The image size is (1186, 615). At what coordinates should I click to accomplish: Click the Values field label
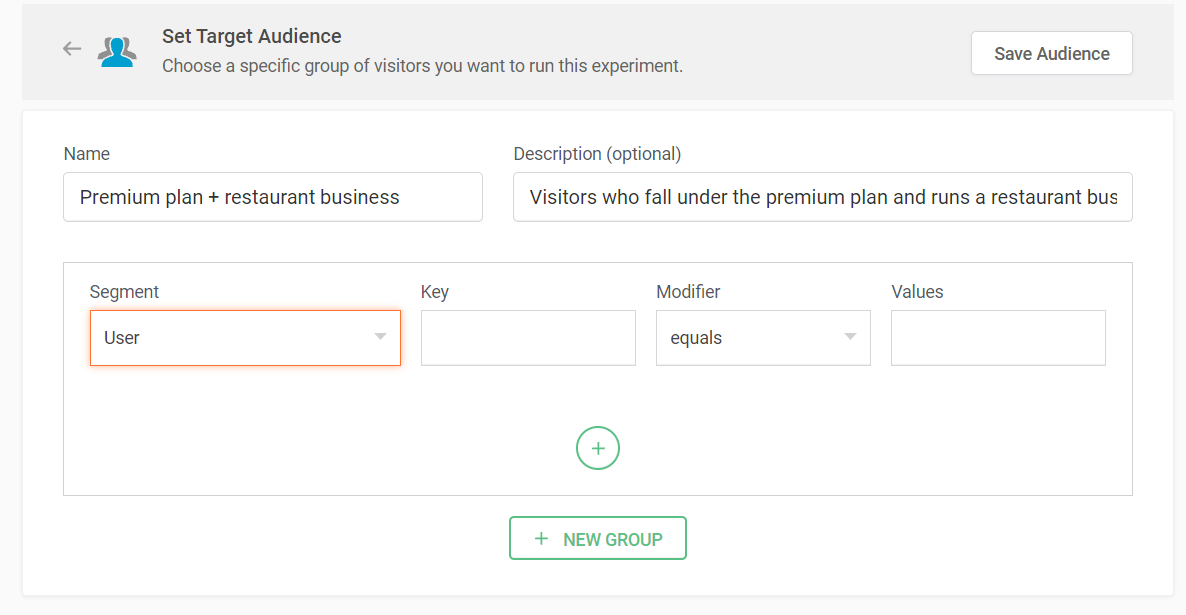tap(917, 292)
